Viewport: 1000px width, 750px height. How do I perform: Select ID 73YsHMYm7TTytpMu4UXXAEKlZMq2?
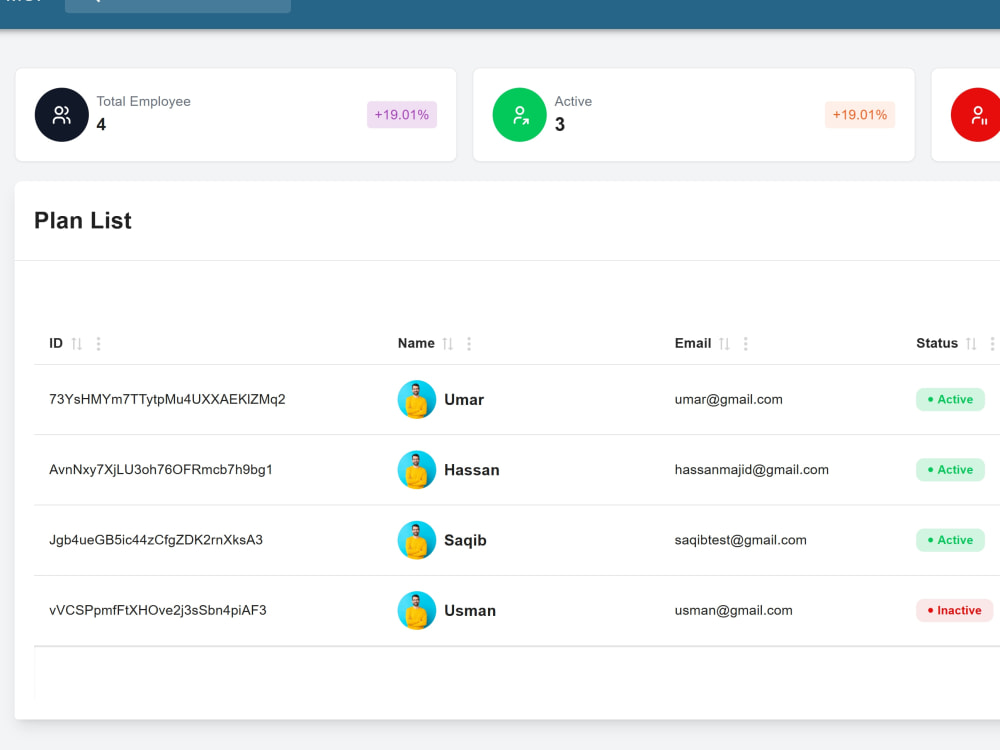pos(167,399)
